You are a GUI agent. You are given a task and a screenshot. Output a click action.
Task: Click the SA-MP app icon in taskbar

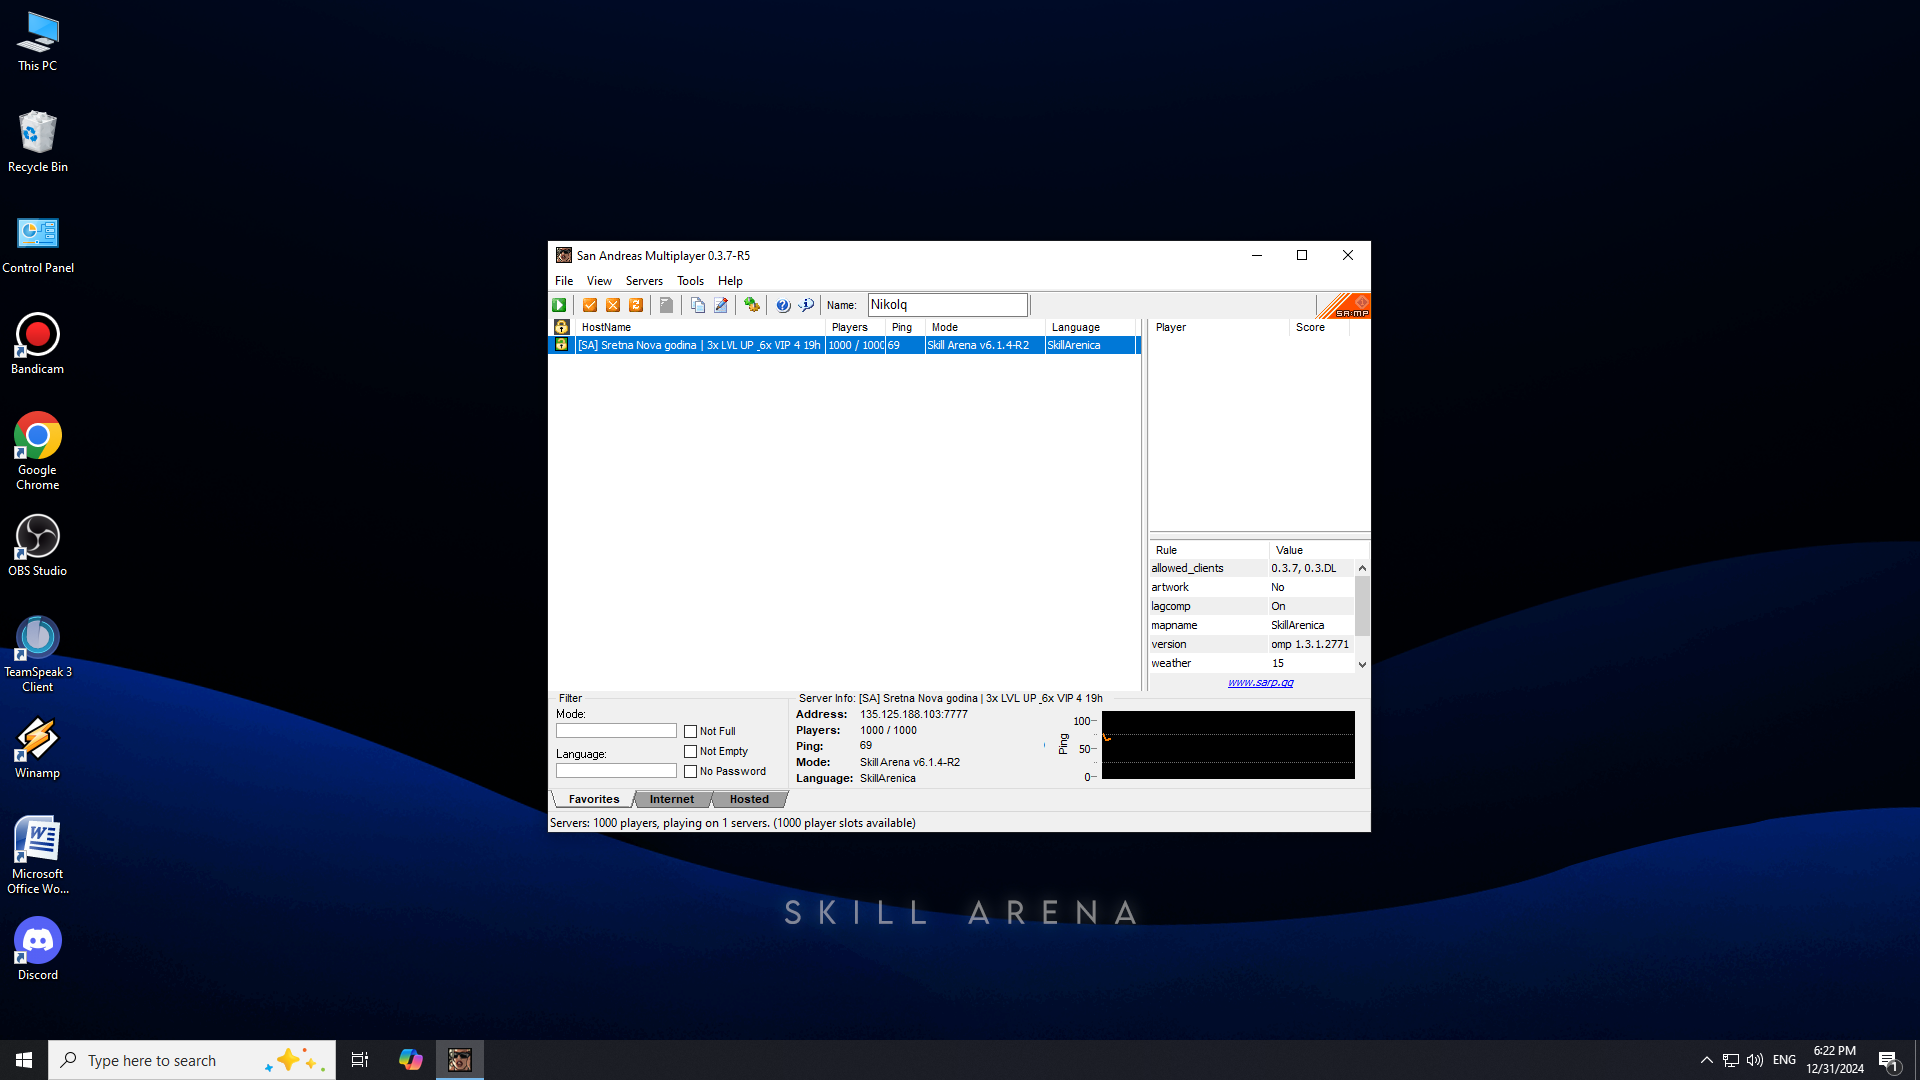pyautogui.click(x=460, y=1060)
